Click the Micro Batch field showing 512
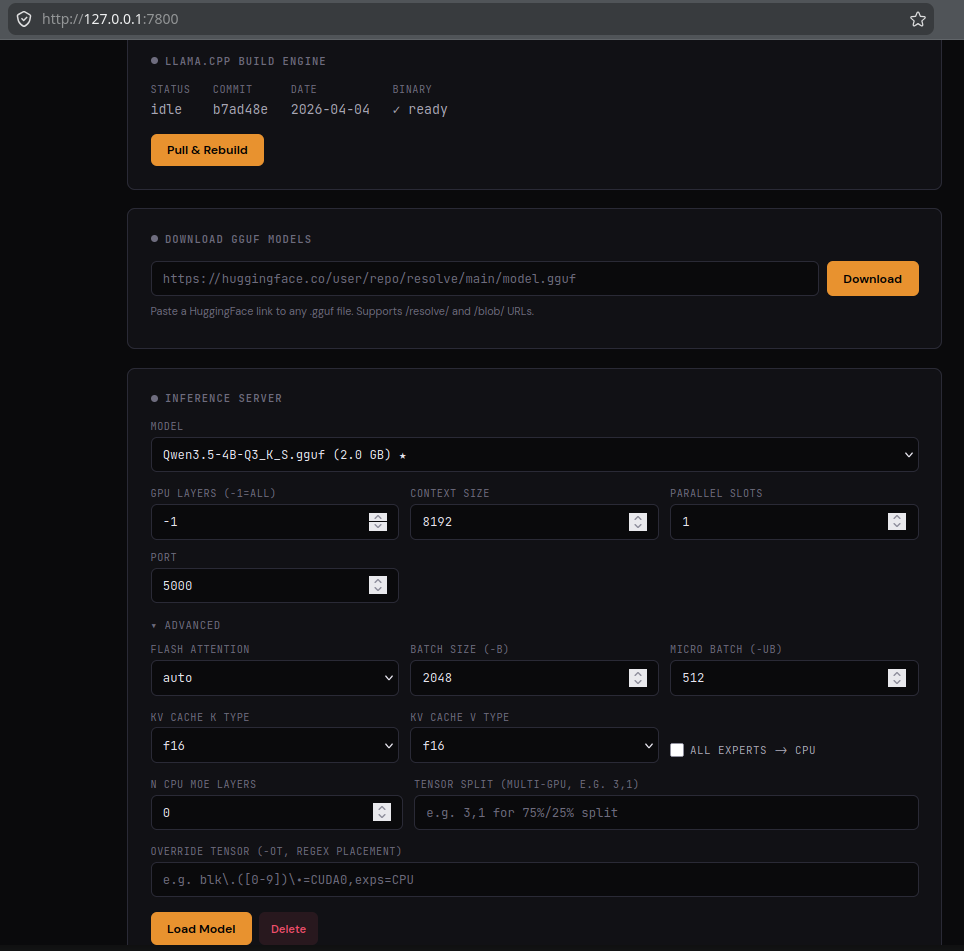This screenshot has height=951, width=964. [x=794, y=678]
